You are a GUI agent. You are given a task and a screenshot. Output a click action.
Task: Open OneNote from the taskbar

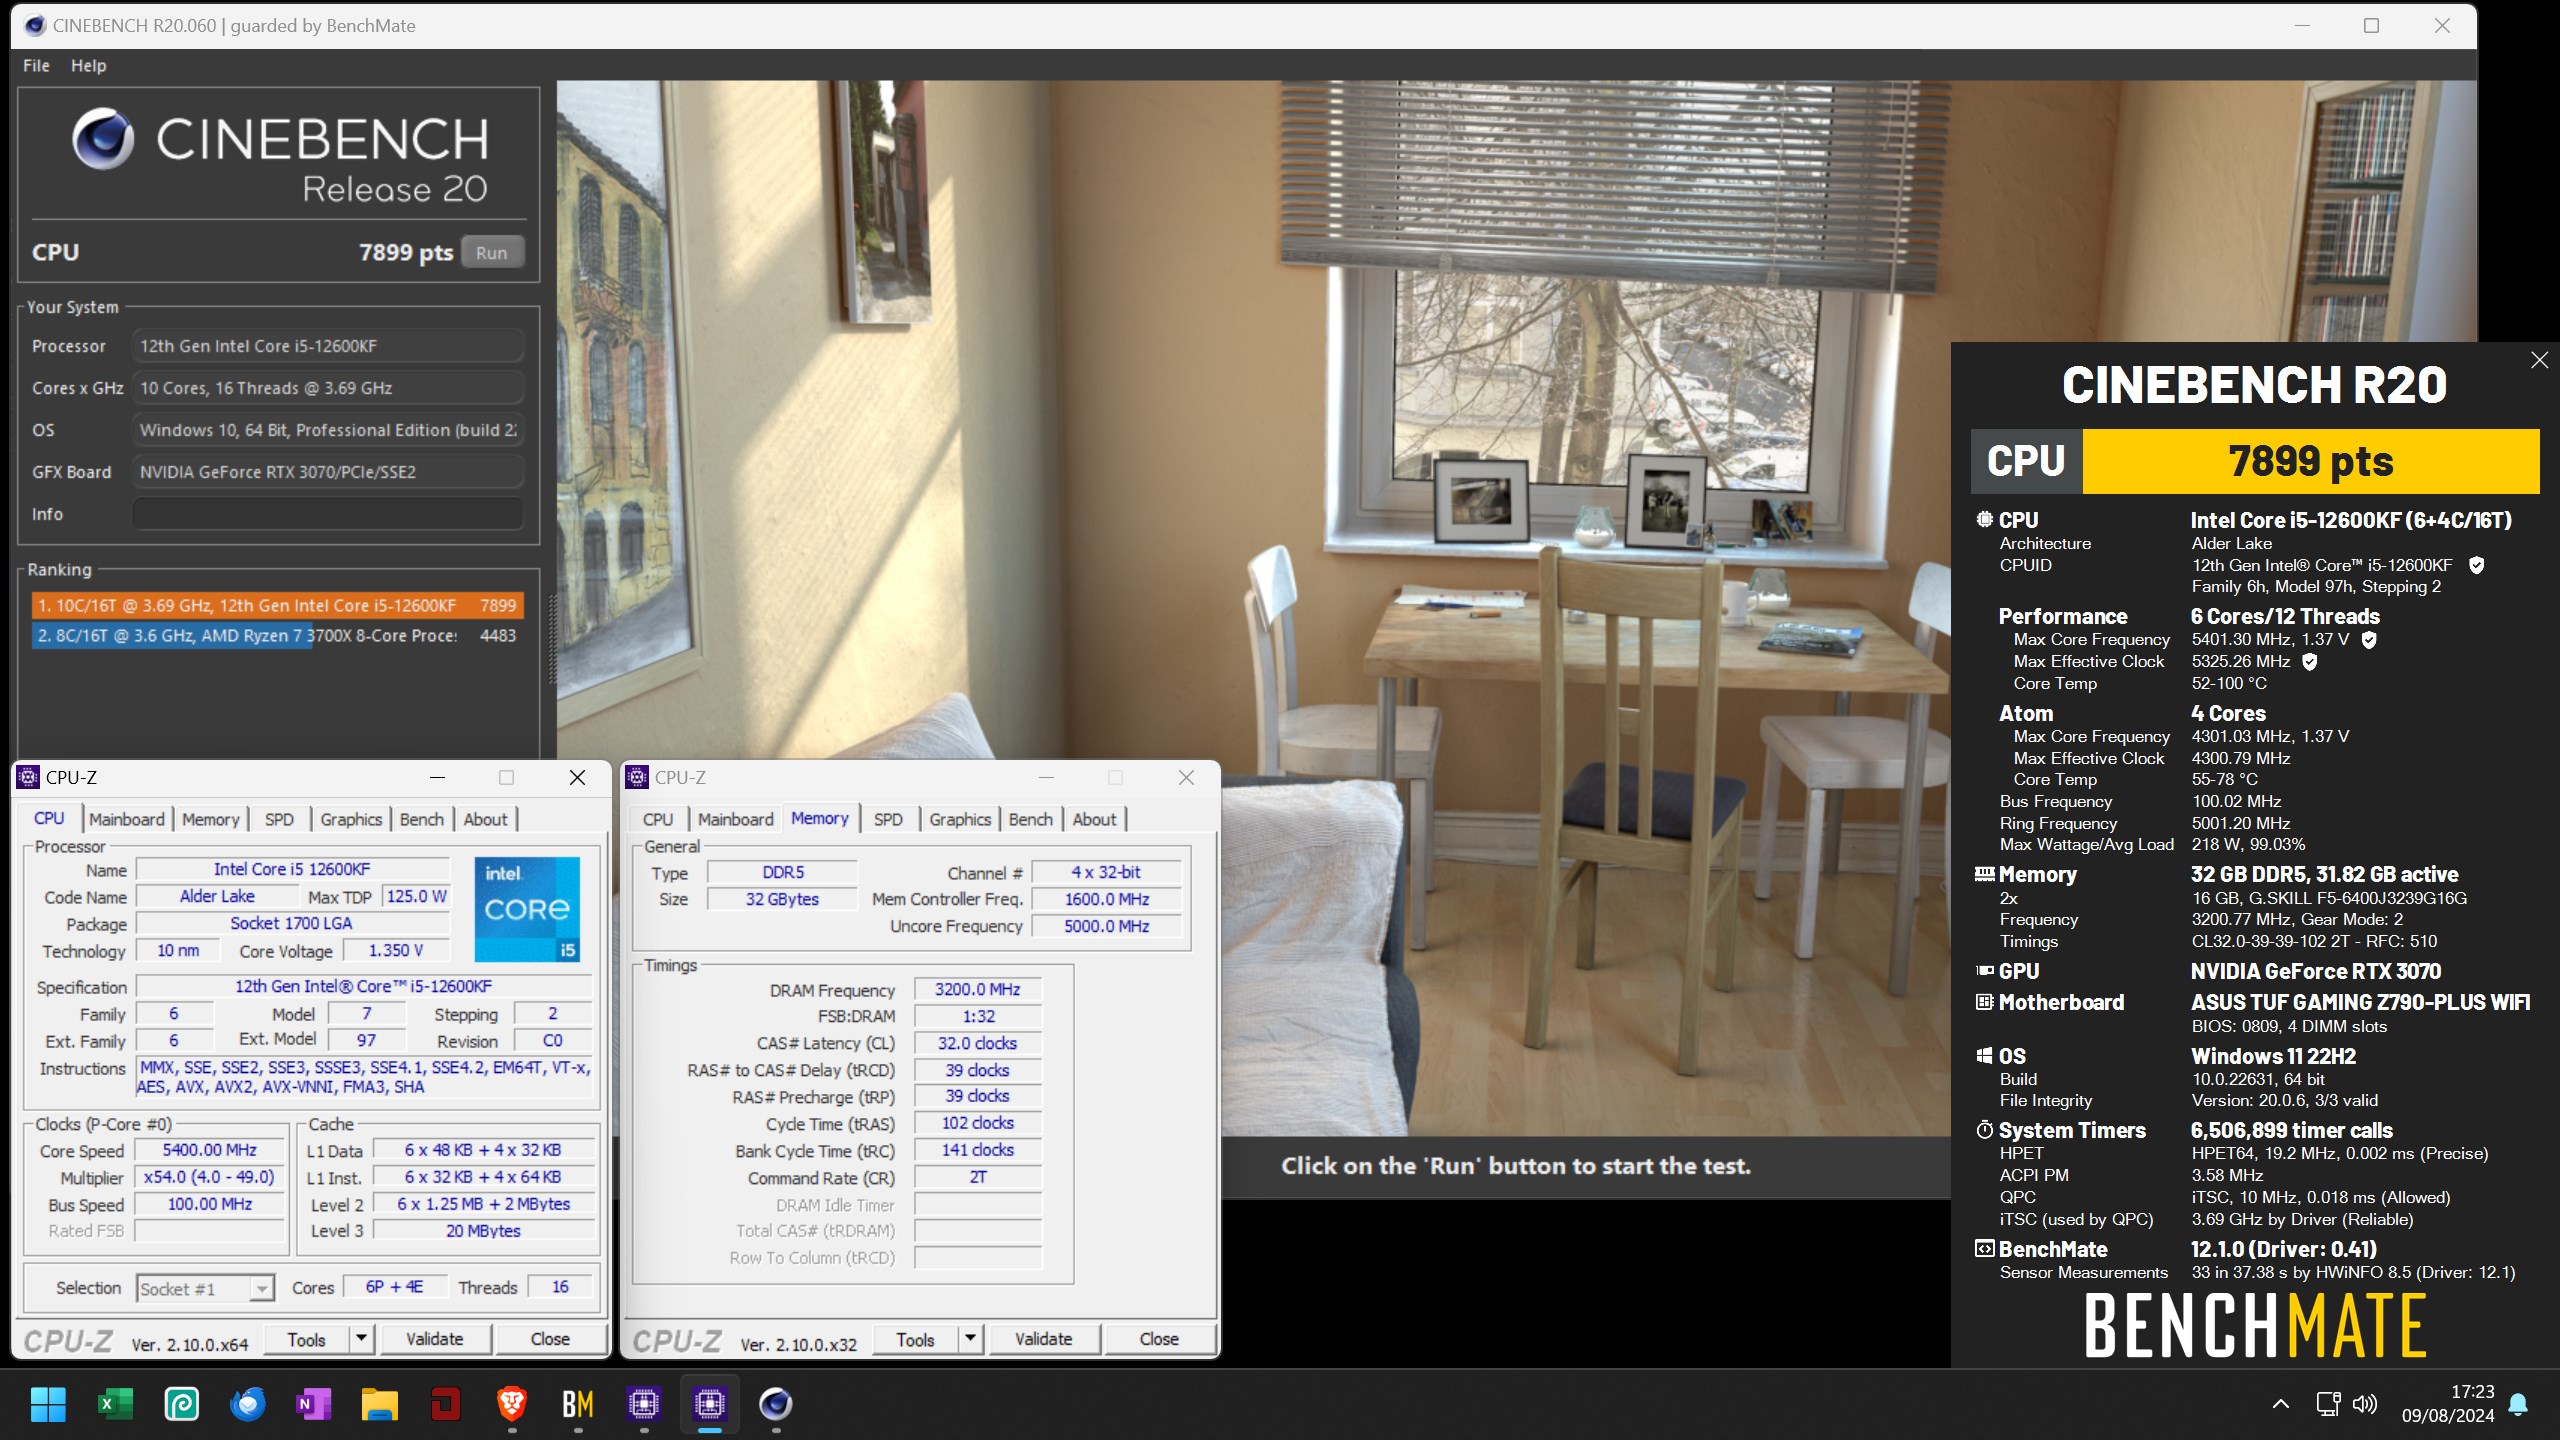(x=313, y=1405)
